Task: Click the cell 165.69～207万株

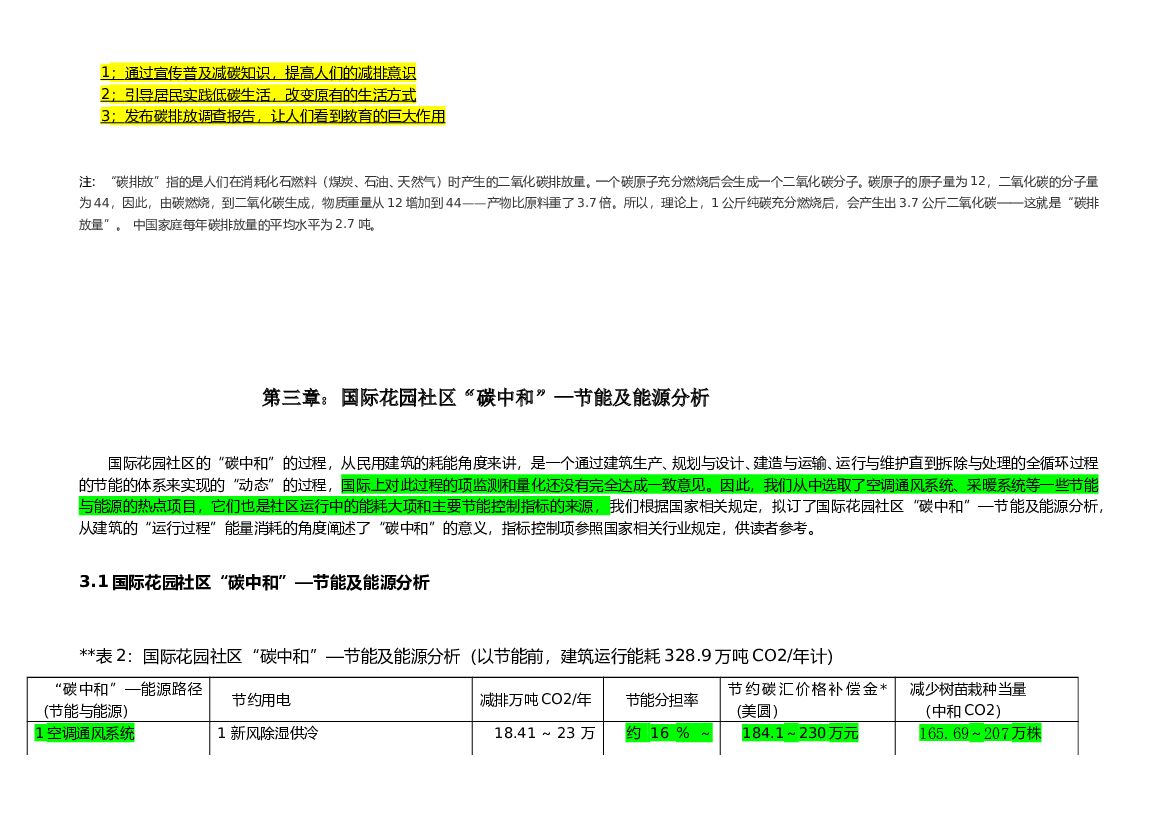Action: [979, 733]
